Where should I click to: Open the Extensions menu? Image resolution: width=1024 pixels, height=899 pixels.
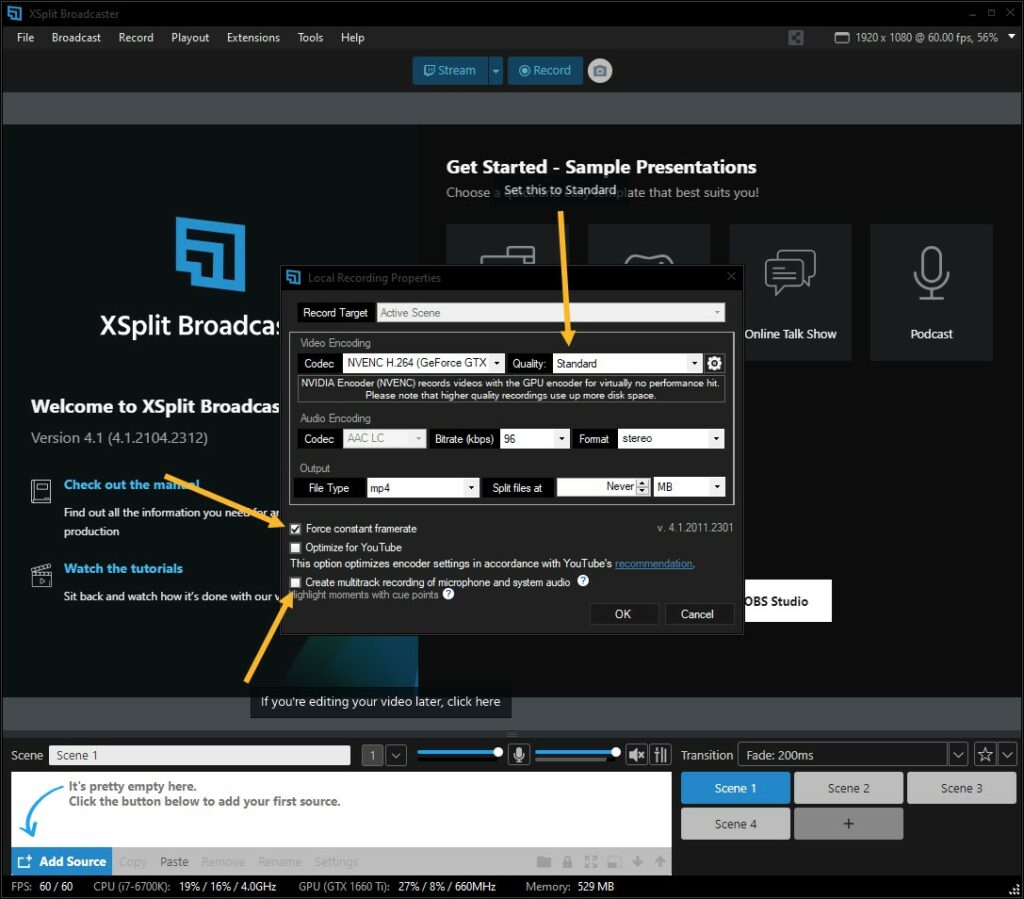click(x=253, y=38)
